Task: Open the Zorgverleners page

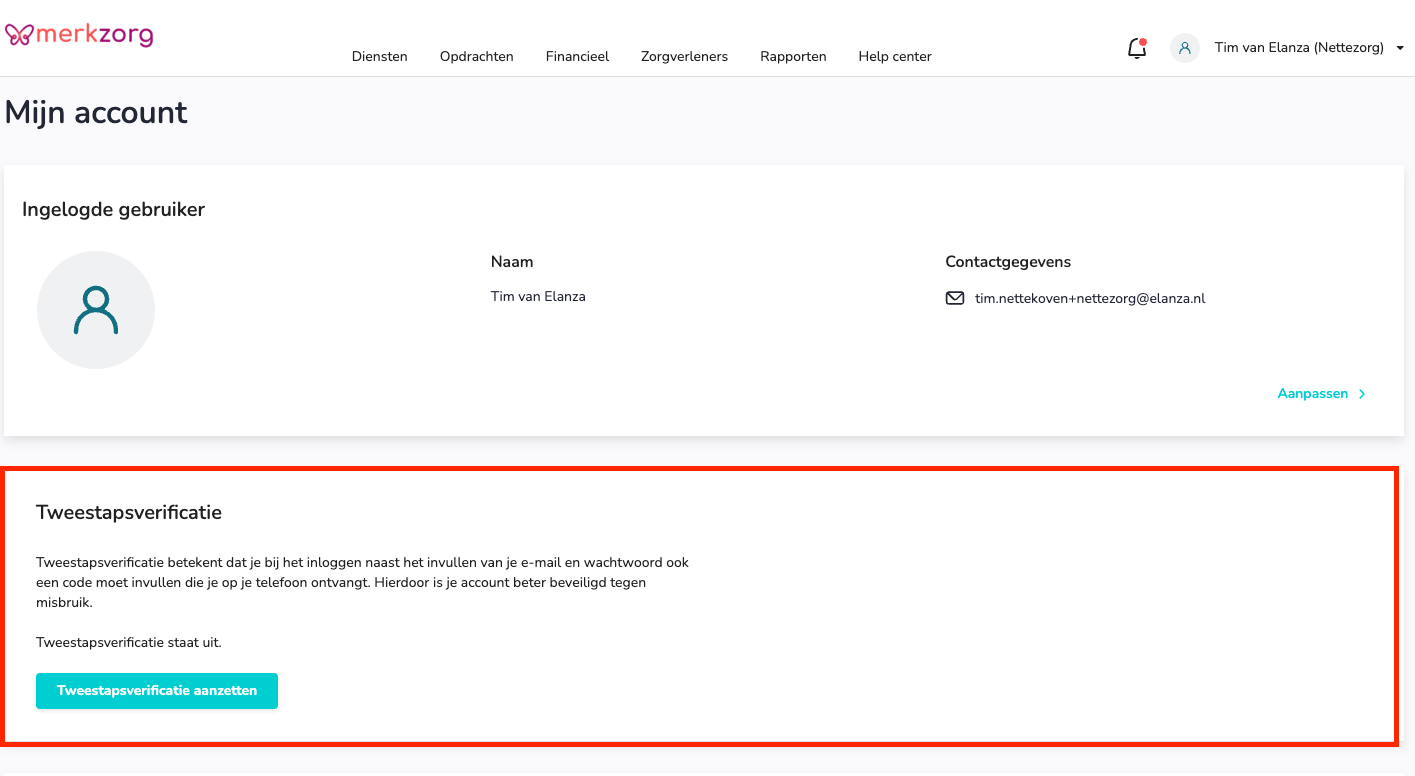Action: (684, 57)
